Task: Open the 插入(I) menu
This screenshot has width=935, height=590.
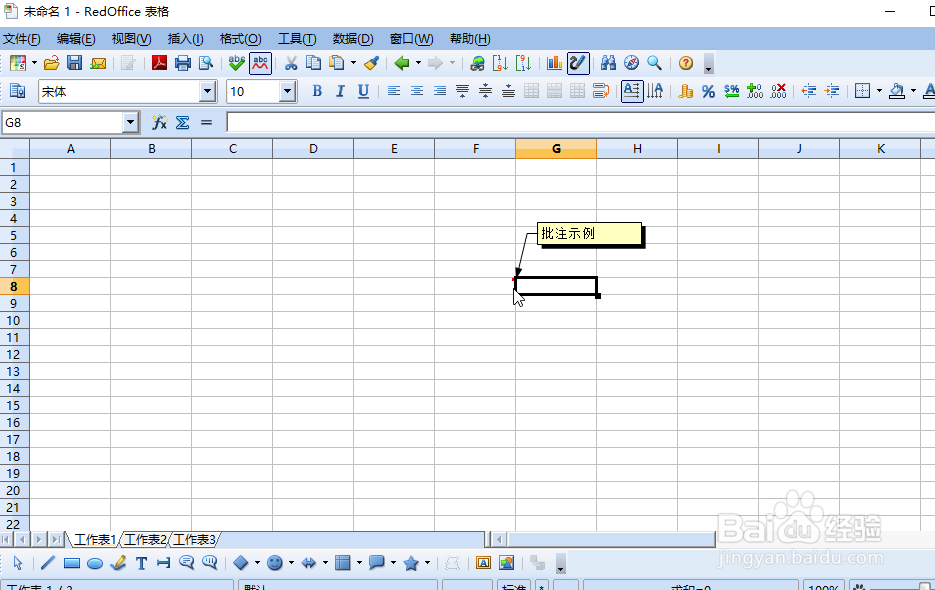Action: click(x=185, y=39)
